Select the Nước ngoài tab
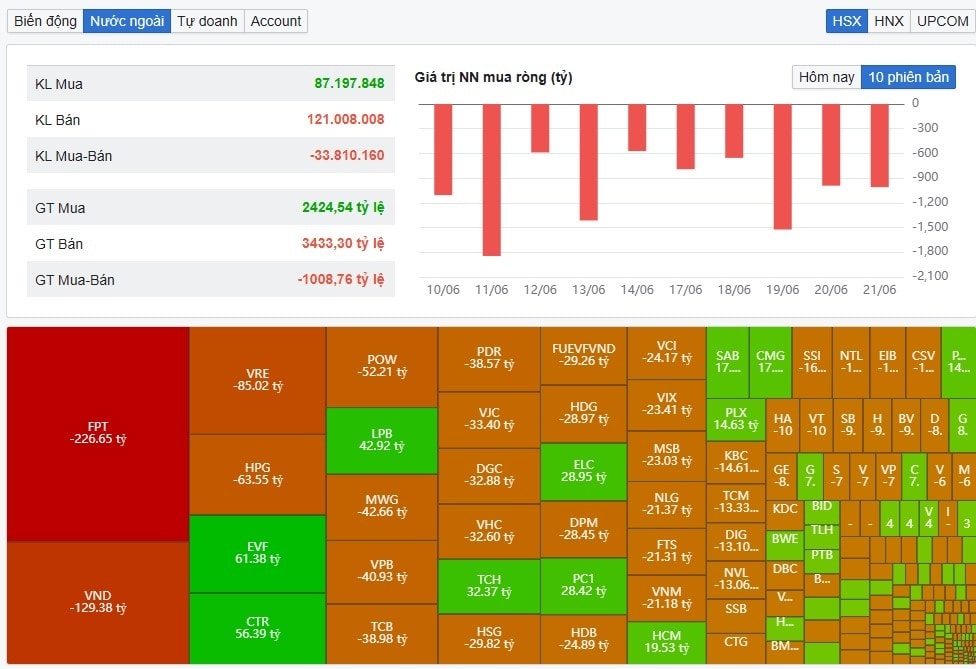The width and height of the screenshot is (976, 669). click(x=127, y=21)
